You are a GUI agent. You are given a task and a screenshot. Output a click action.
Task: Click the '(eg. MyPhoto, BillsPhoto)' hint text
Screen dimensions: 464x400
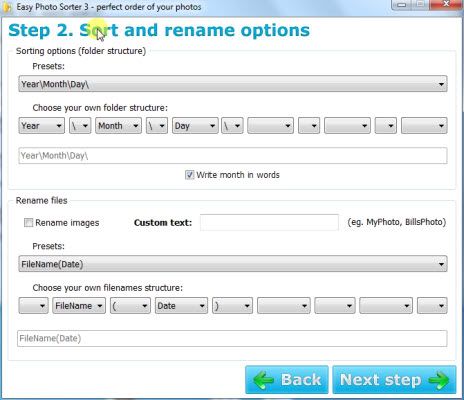(x=397, y=222)
